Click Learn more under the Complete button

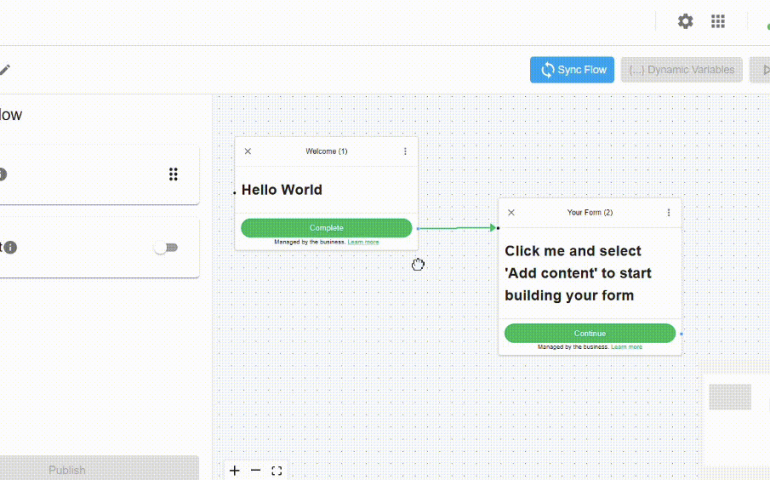pos(363,242)
